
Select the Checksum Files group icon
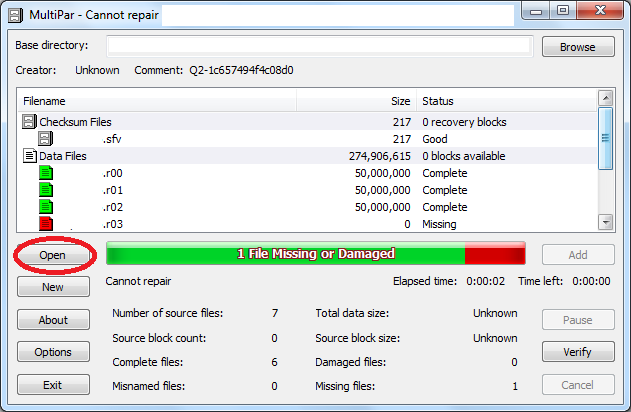[29, 122]
